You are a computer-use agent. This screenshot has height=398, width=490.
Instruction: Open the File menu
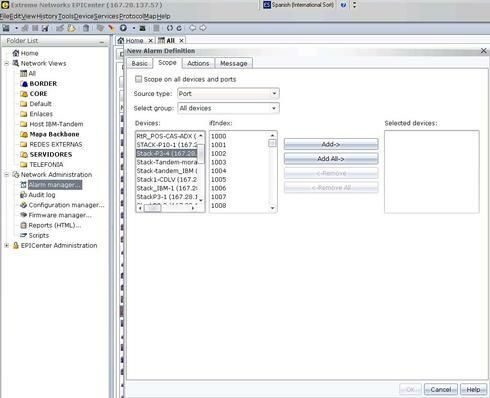pos(5,16)
